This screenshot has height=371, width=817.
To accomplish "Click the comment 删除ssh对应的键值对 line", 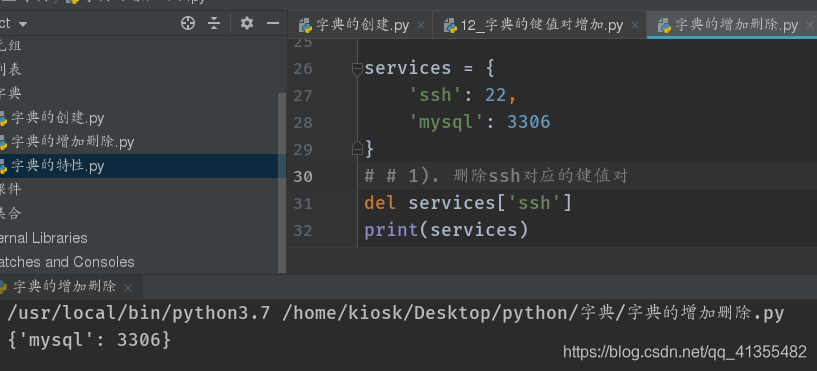I will point(497,177).
